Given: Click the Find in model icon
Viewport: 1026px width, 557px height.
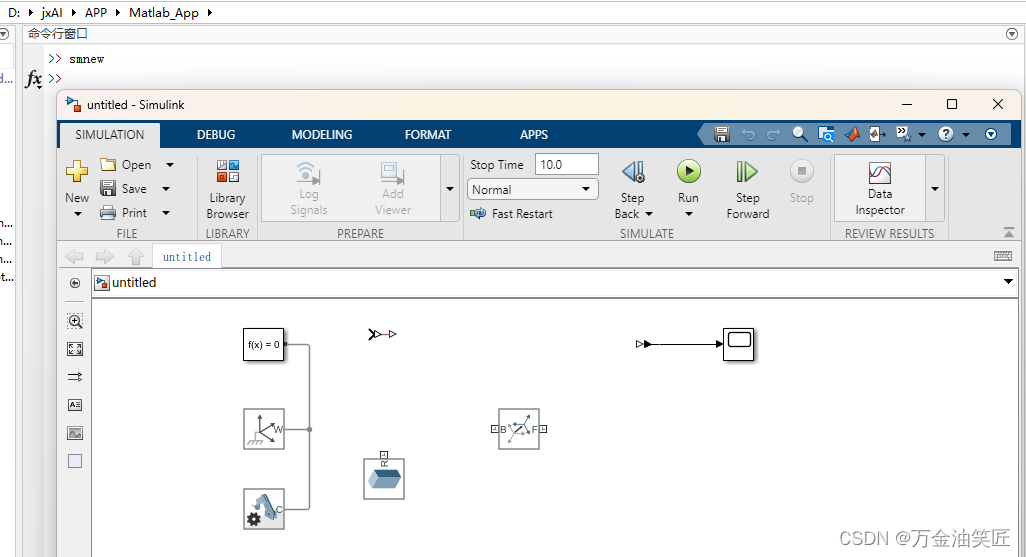Looking at the screenshot, I should [826, 134].
